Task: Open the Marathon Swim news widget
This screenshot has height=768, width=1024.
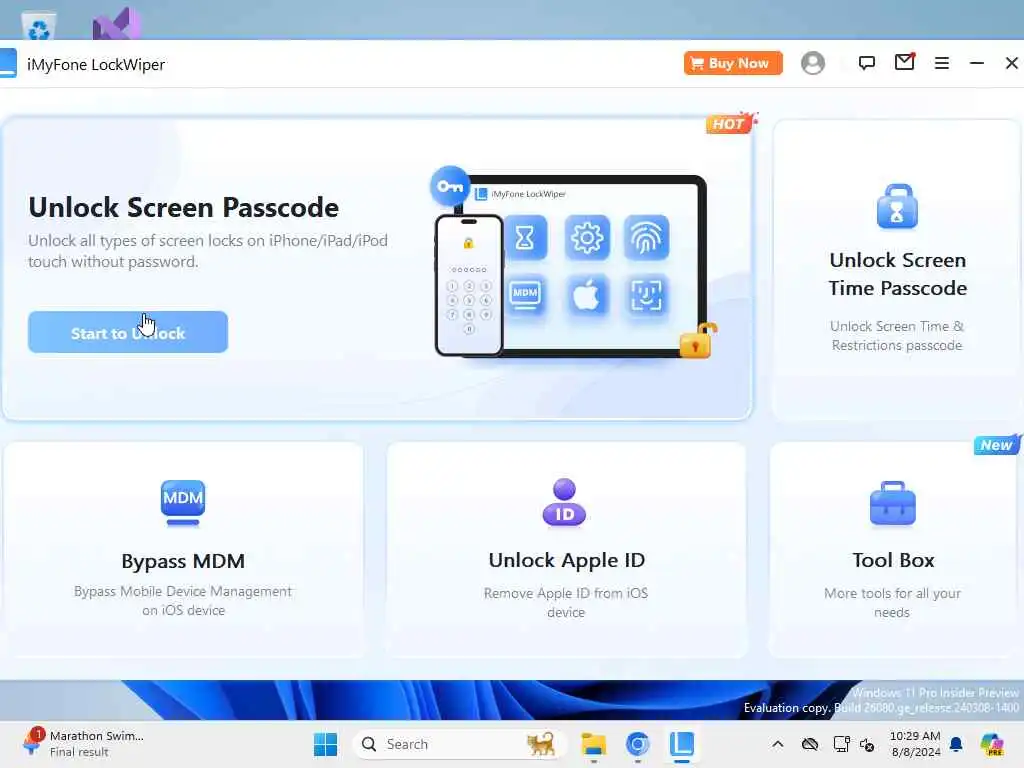Action: 82,744
